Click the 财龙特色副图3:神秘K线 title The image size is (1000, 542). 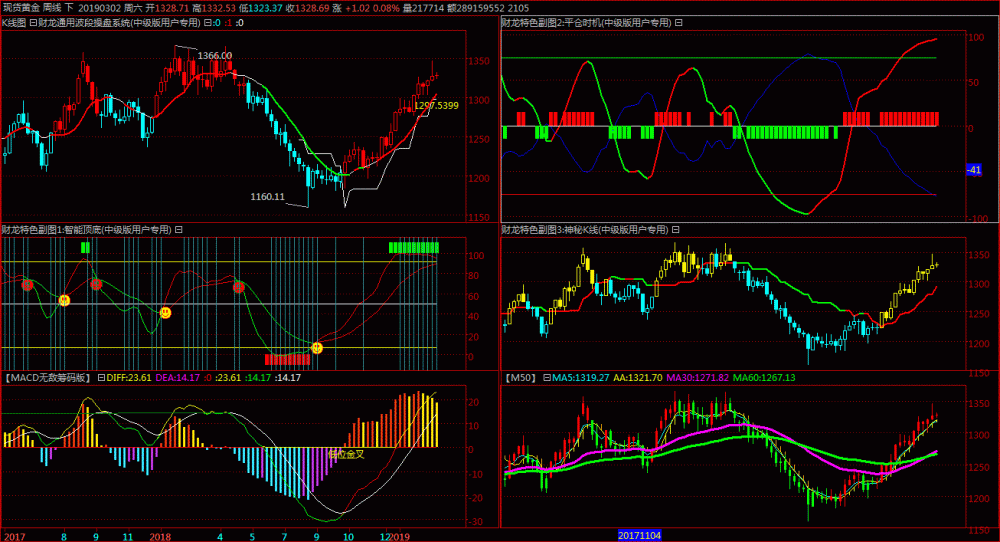pyautogui.click(x=585, y=230)
